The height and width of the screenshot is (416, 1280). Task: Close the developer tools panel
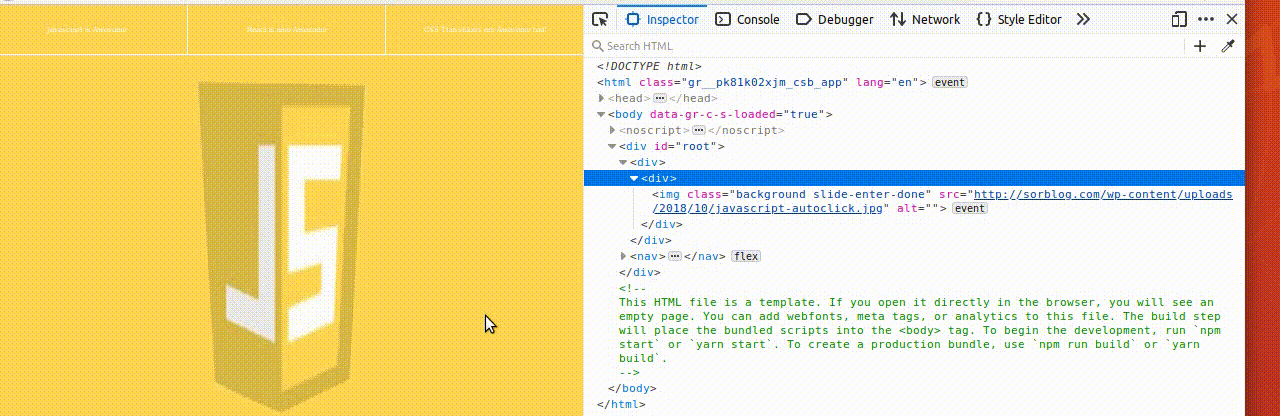coord(1232,19)
